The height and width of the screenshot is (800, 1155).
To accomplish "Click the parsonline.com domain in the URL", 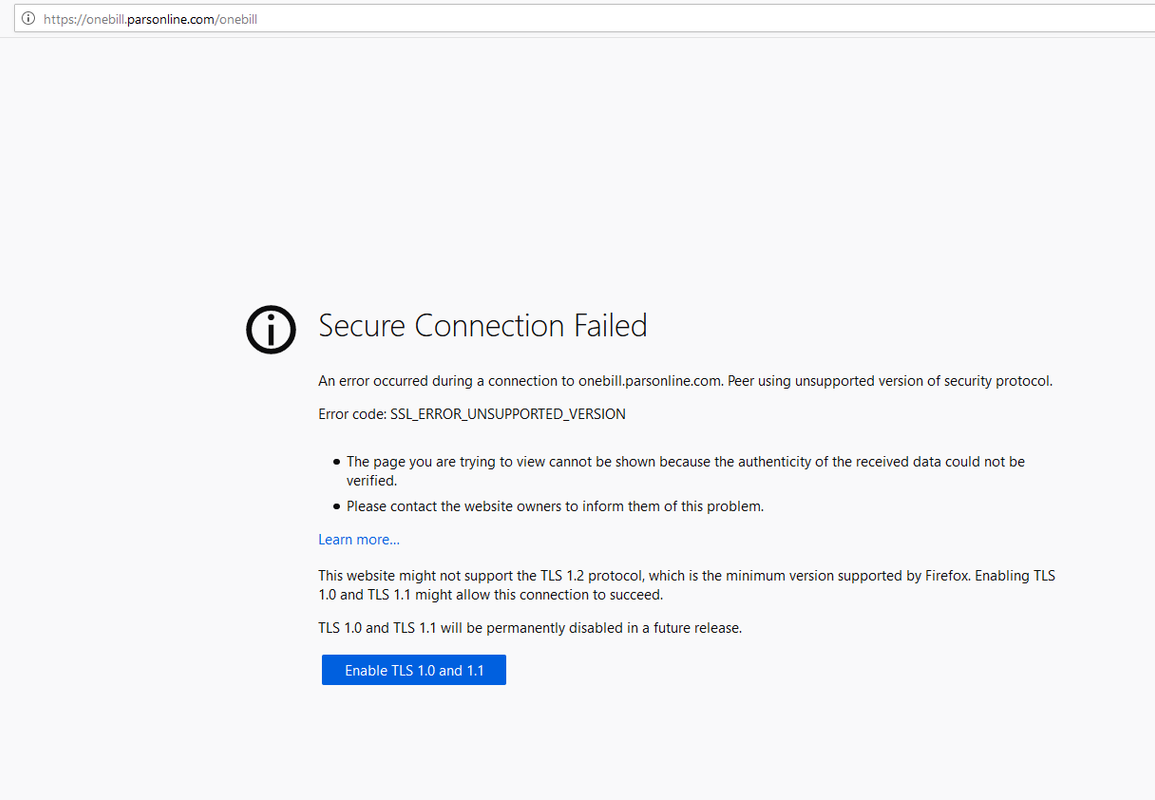I will point(170,19).
